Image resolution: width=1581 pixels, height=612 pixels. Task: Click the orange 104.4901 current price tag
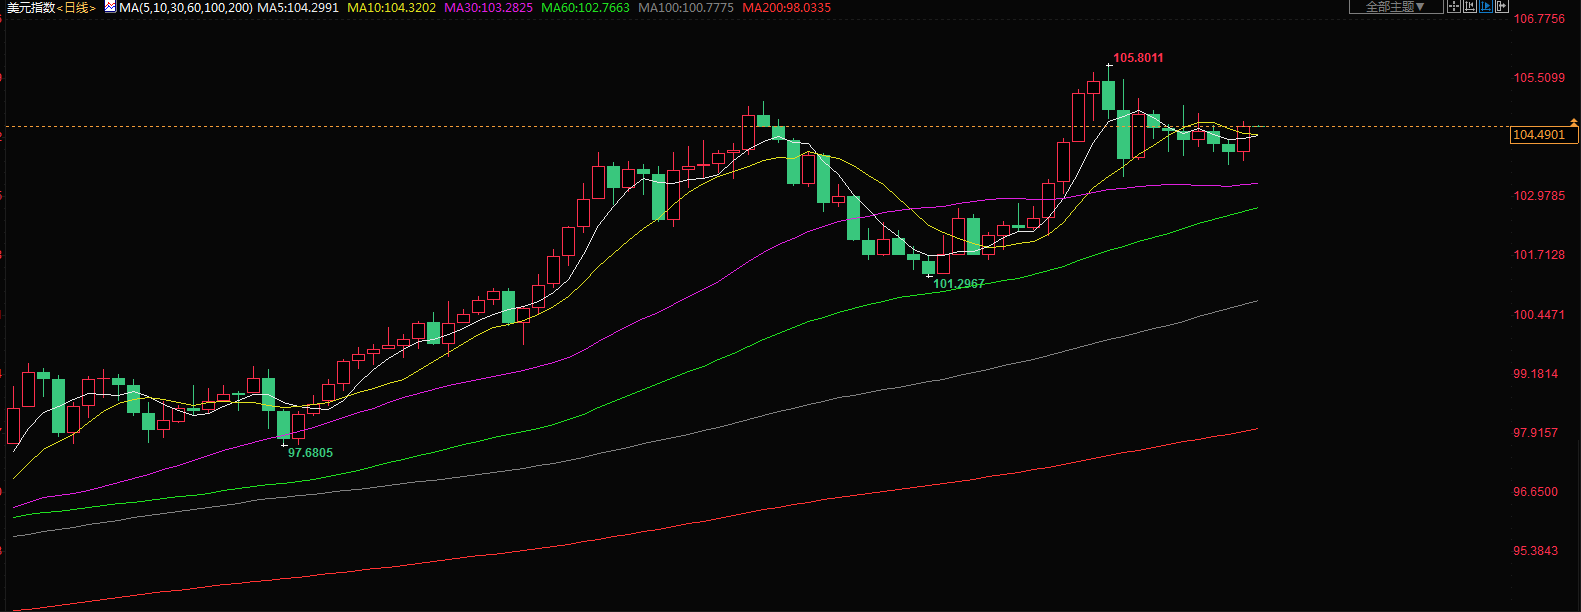(1540, 135)
